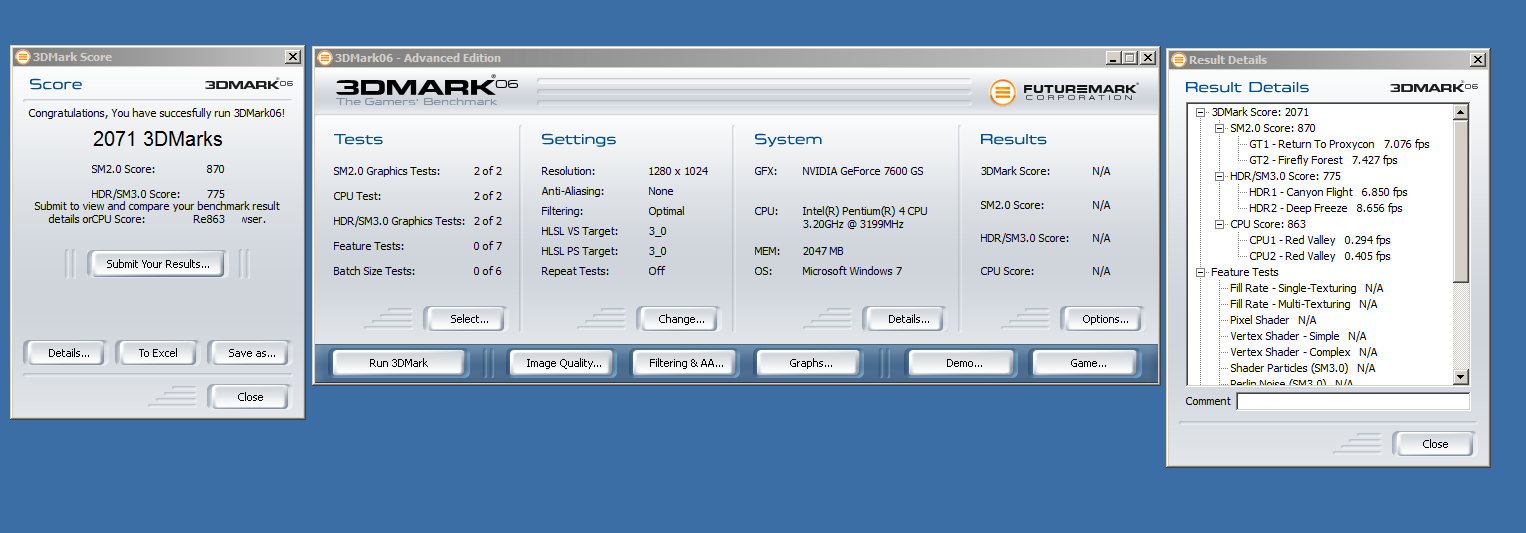Image resolution: width=1526 pixels, height=533 pixels.
Task: Click the Result Details scroll up arrow
Action: [1461, 112]
